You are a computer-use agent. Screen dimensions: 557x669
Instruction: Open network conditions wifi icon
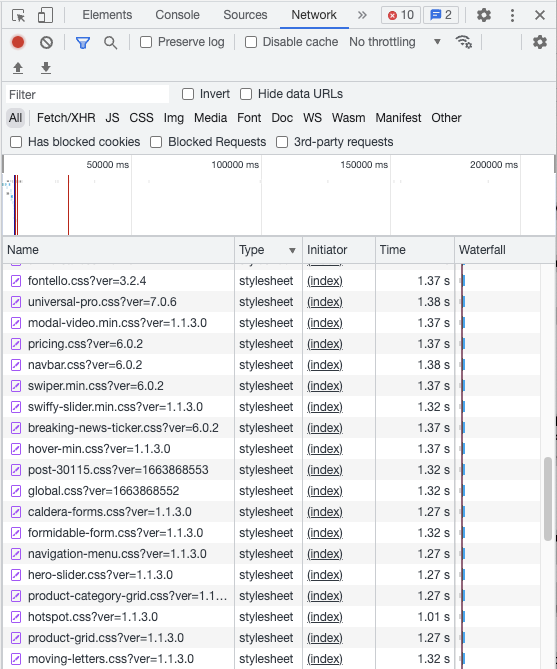464,42
